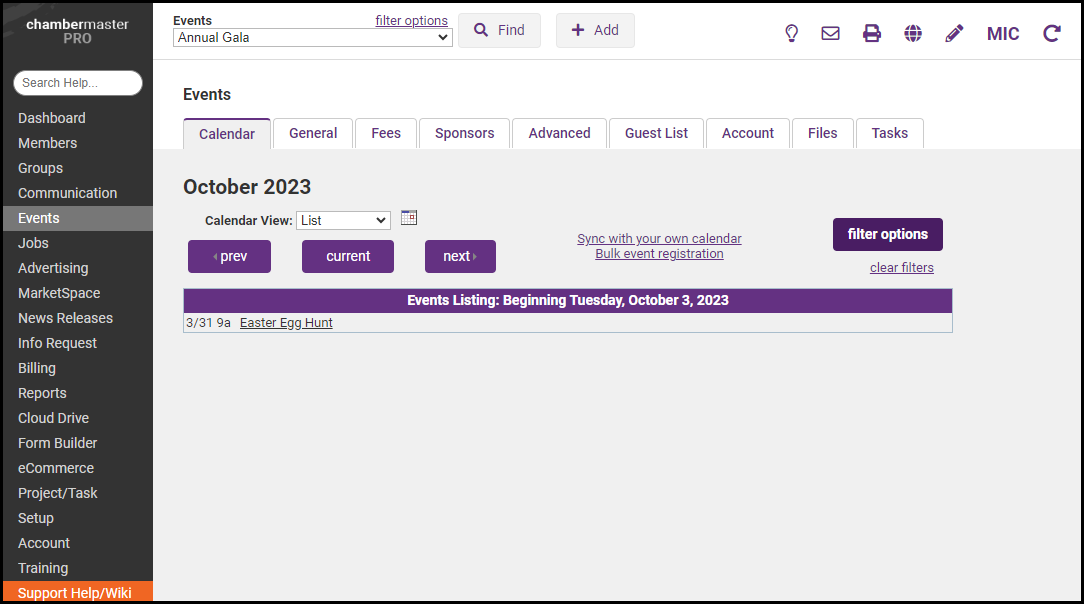Viewport: 1084px width, 604px height.
Task: Go to next month with next button
Action: (x=460, y=256)
